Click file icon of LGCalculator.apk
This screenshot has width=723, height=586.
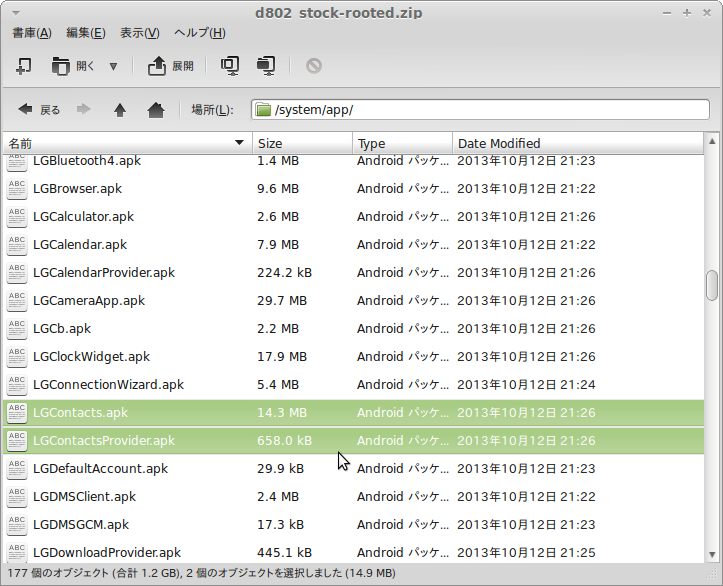click(17, 217)
